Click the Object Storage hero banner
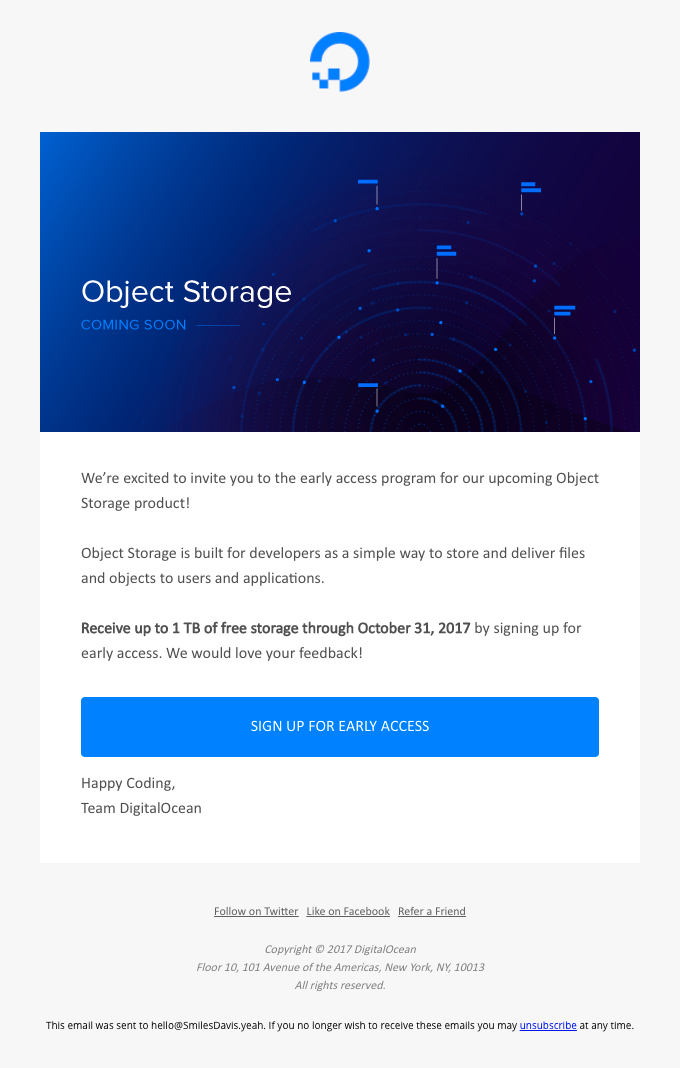 (x=340, y=281)
